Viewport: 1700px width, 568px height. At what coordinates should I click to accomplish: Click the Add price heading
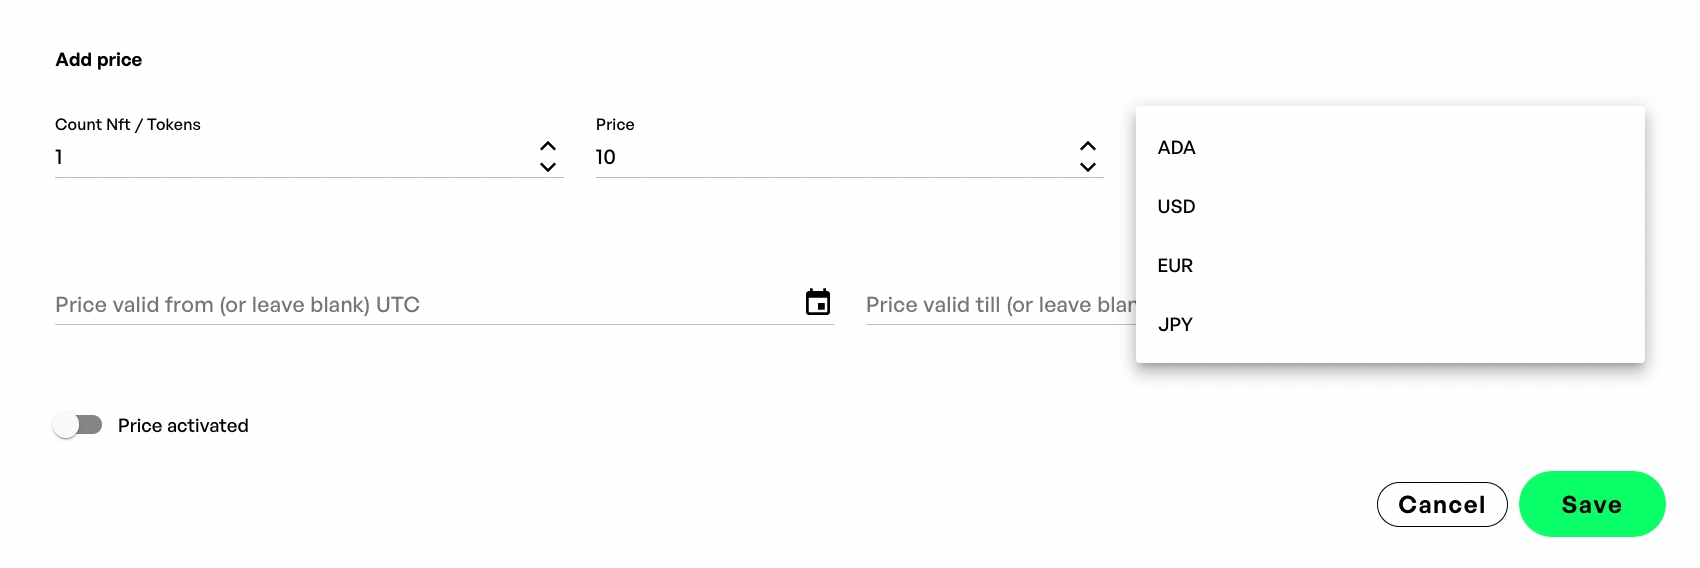[x=99, y=60]
